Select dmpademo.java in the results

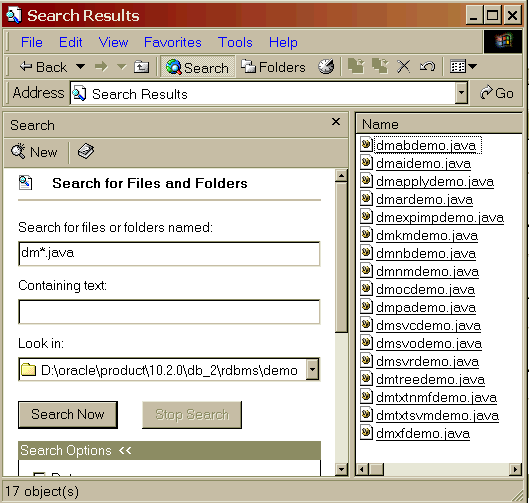pos(426,308)
